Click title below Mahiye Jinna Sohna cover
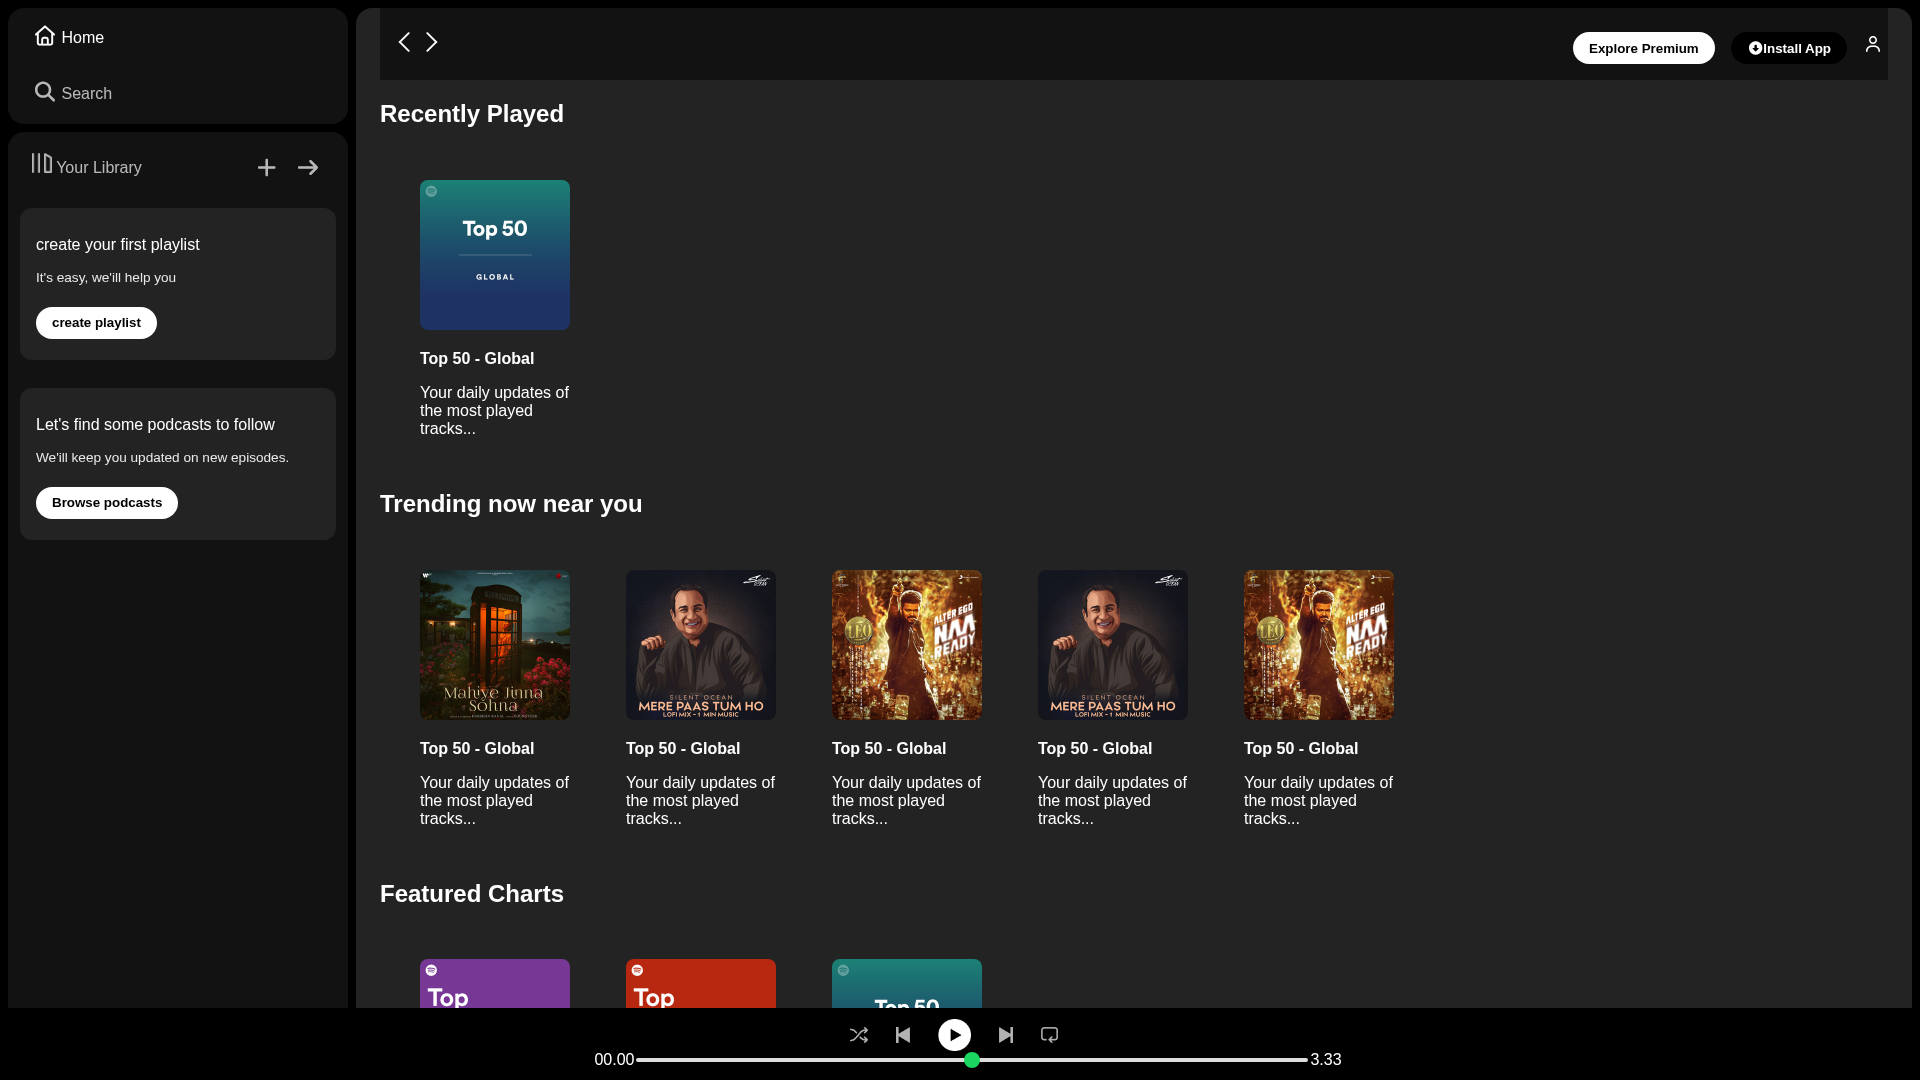This screenshot has height=1080, width=1920. click(x=477, y=749)
